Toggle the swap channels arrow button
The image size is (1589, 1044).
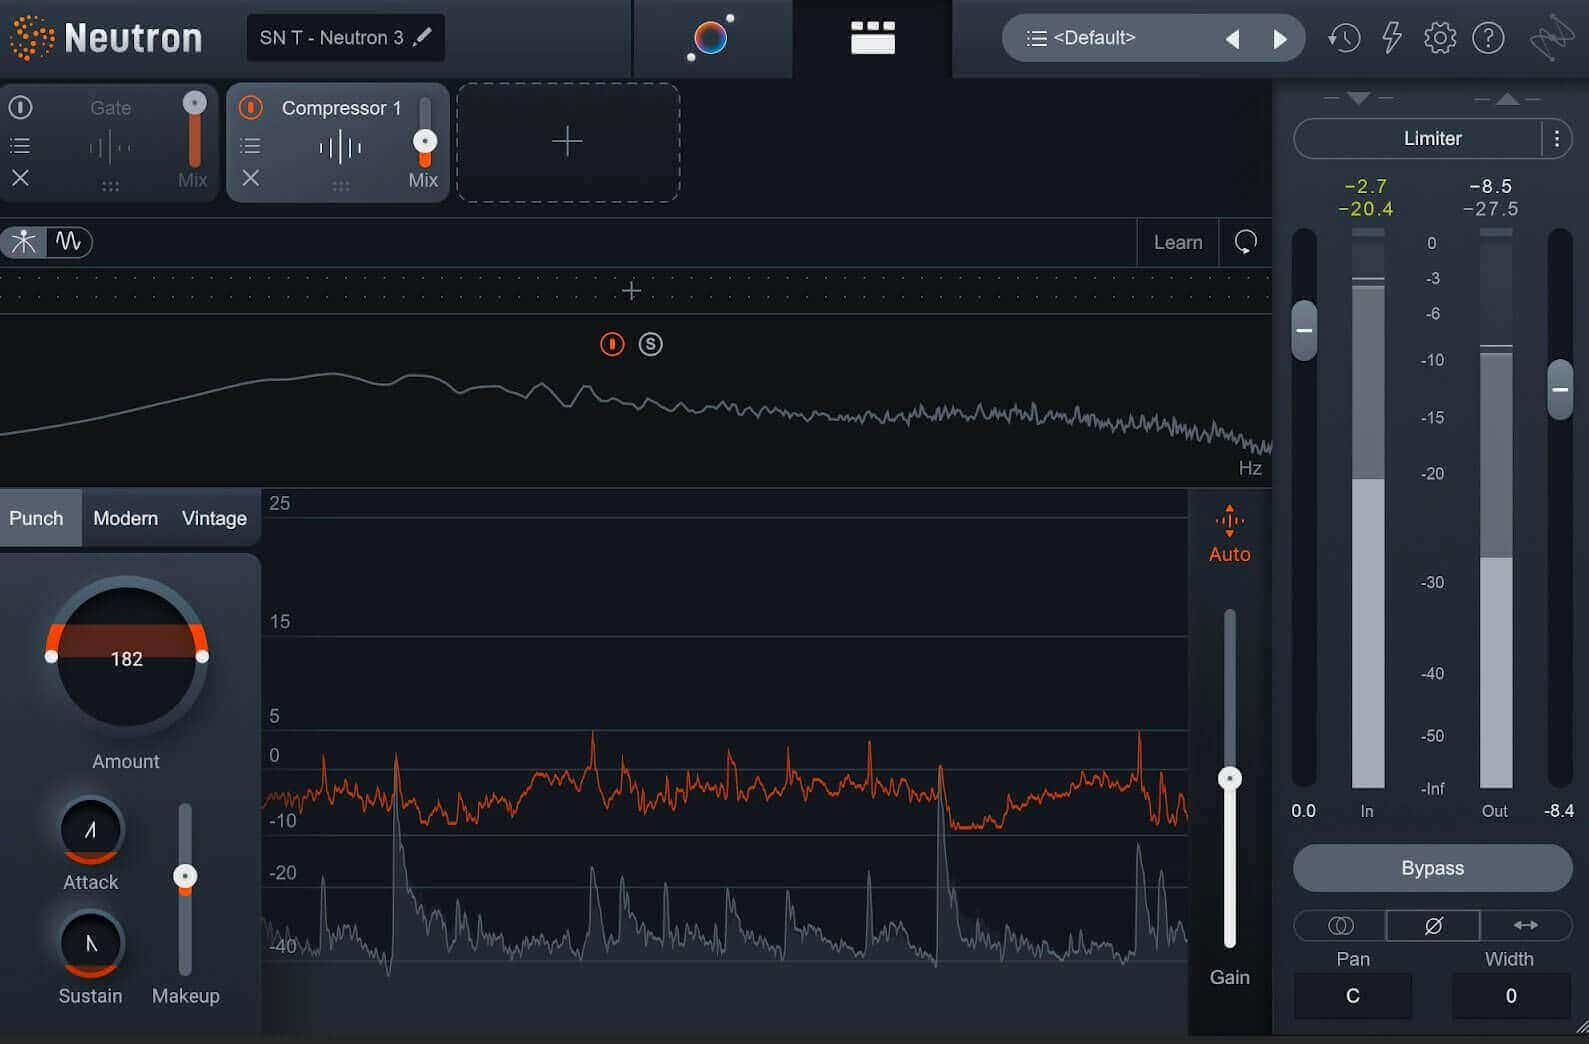coord(1526,926)
